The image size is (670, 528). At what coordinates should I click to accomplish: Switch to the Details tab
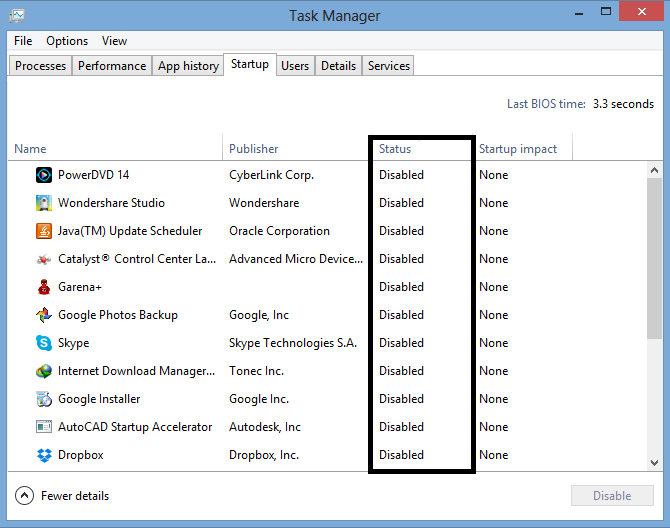[x=338, y=66]
